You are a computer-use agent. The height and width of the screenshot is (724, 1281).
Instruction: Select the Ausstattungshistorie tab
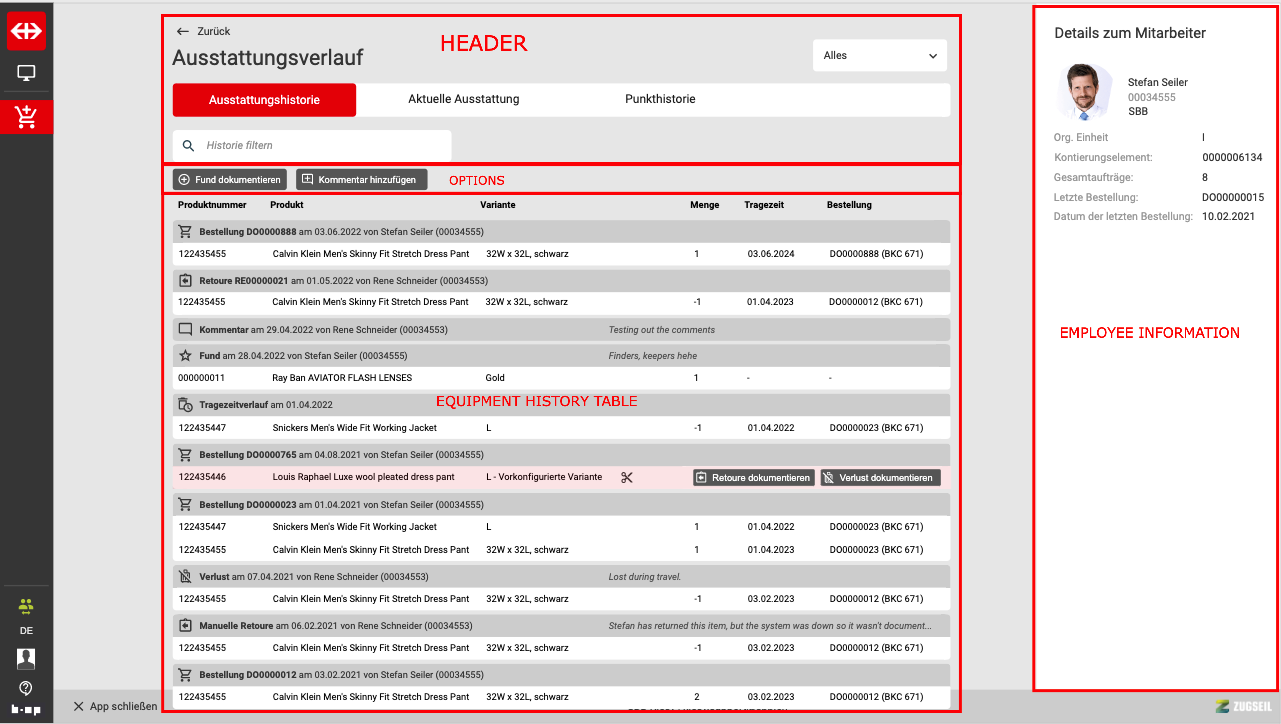point(264,100)
